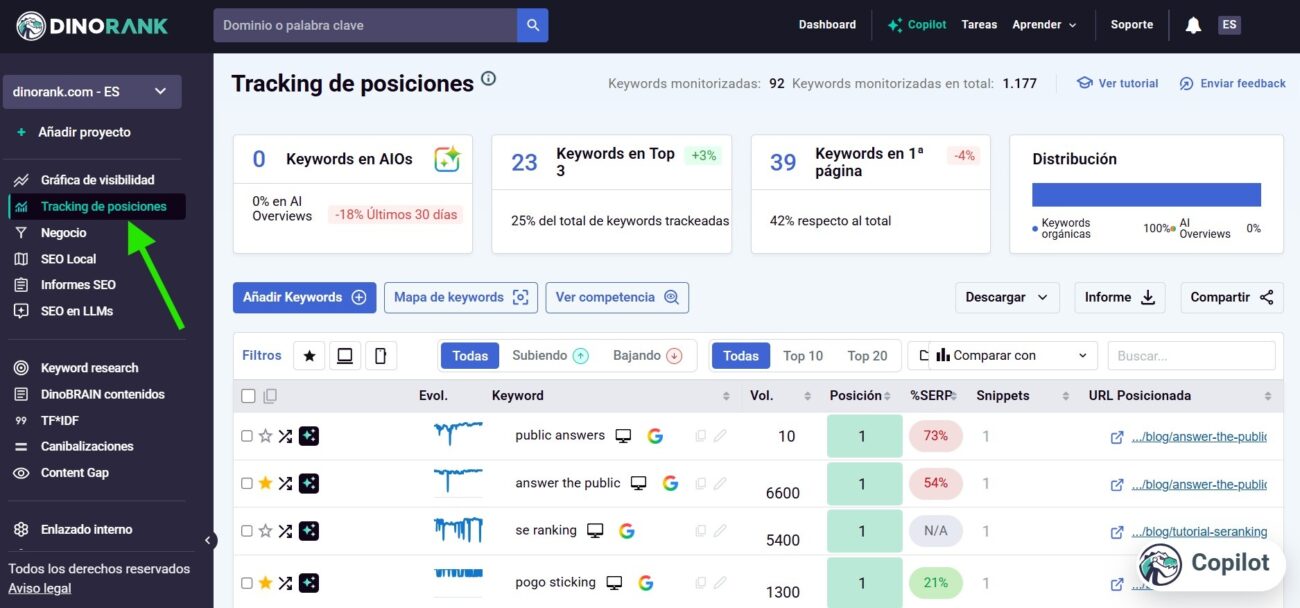Open the ES language selector
The image size is (1300, 608).
click(1229, 25)
